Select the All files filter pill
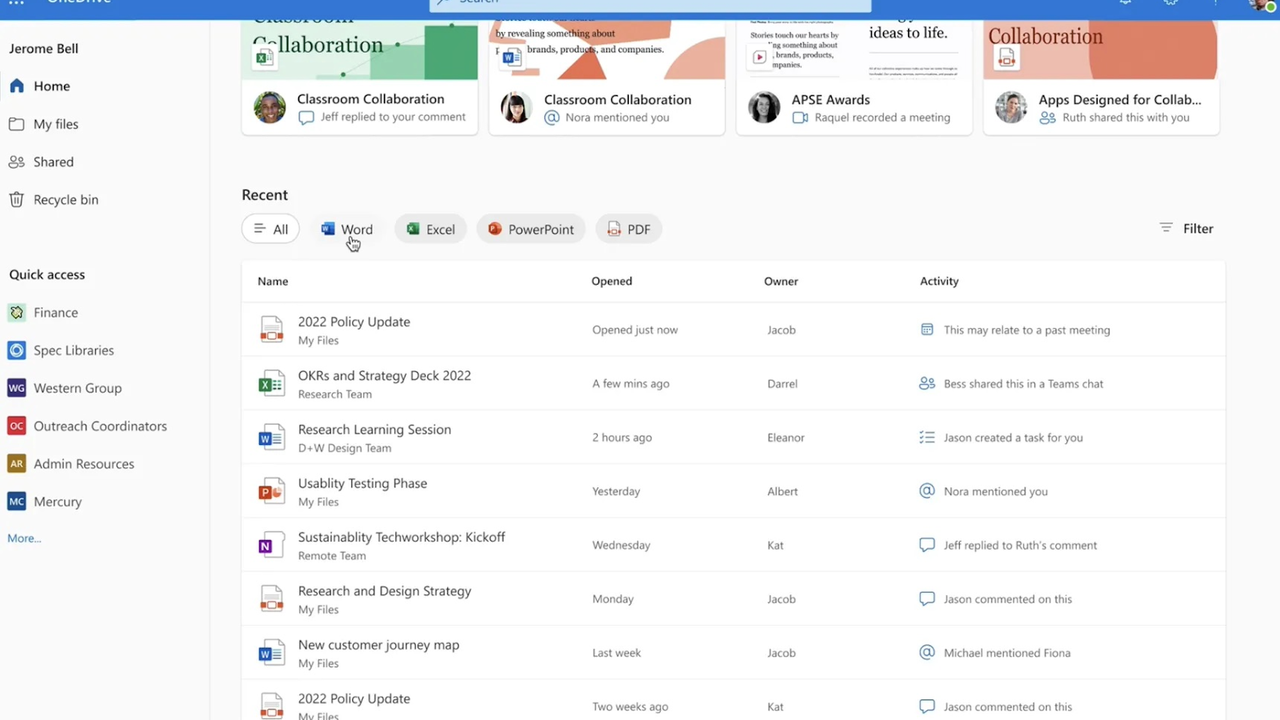Image resolution: width=1280 pixels, height=720 pixels. tap(270, 229)
